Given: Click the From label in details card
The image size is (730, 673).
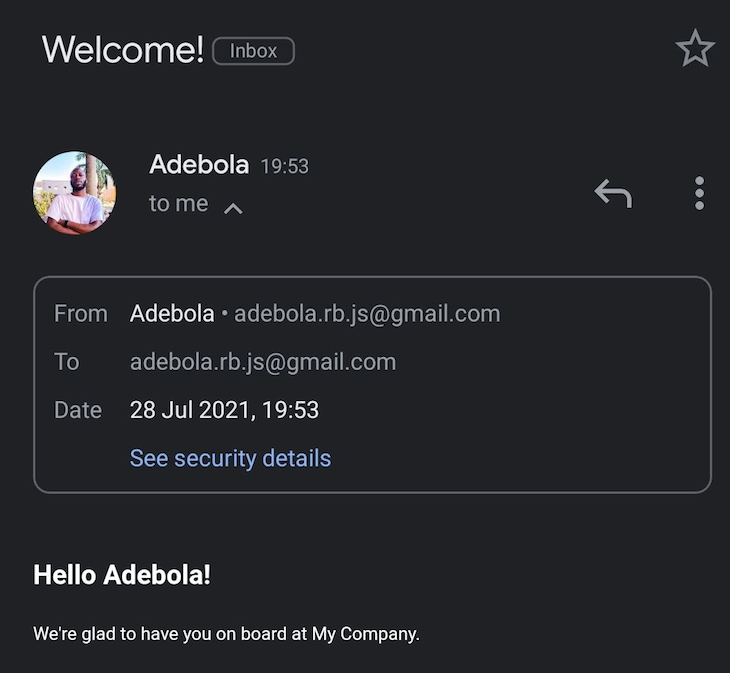Looking at the screenshot, I should pyautogui.click(x=81, y=314).
